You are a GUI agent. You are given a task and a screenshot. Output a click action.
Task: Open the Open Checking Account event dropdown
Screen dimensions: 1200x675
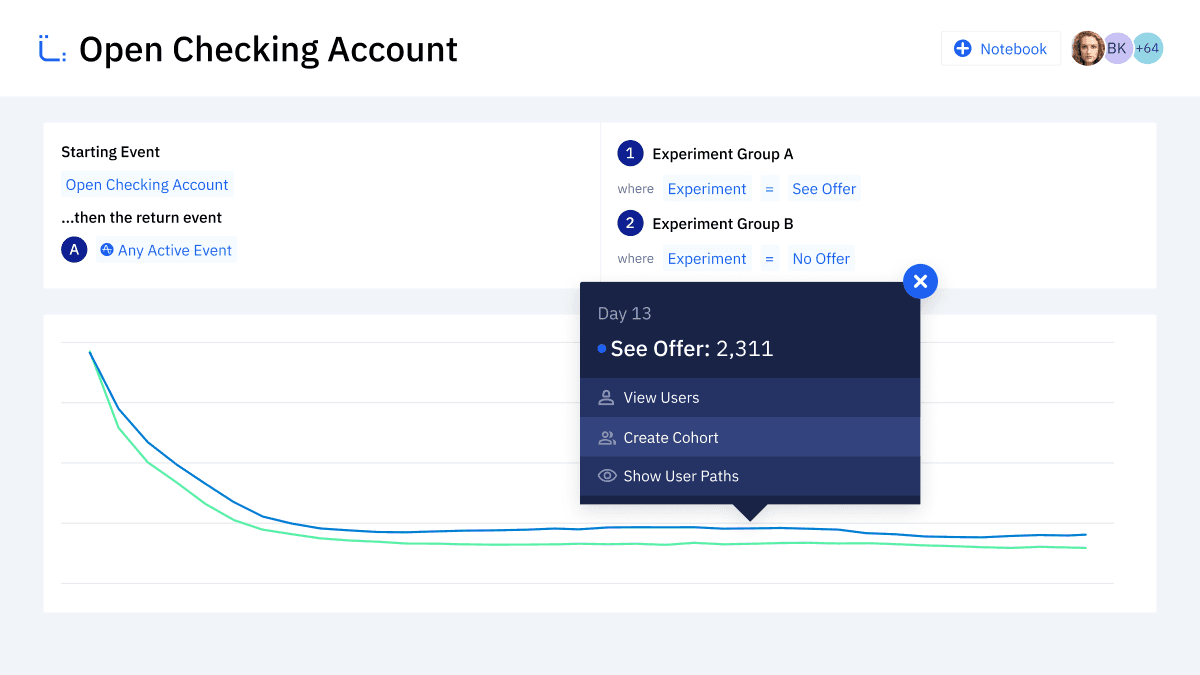[x=147, y=185]
